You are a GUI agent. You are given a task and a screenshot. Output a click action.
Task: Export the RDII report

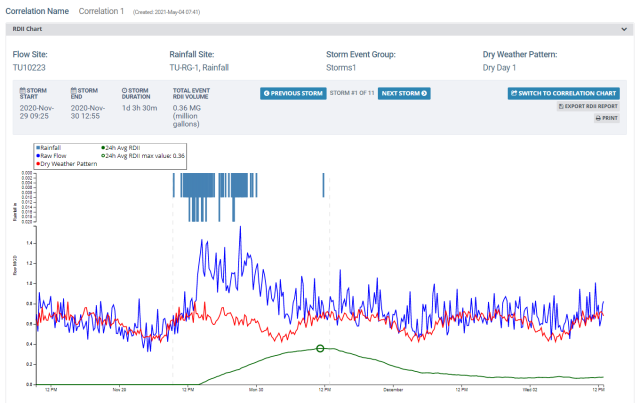pos(588,106)
